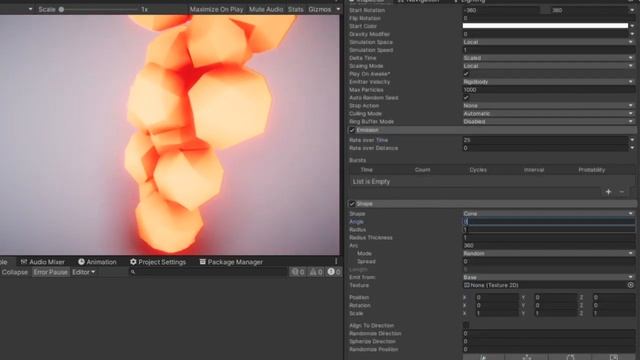This screenshot has width=640, height=360.
Task: Switch to Audio Mixer tab
Action: tap(43, 262)
